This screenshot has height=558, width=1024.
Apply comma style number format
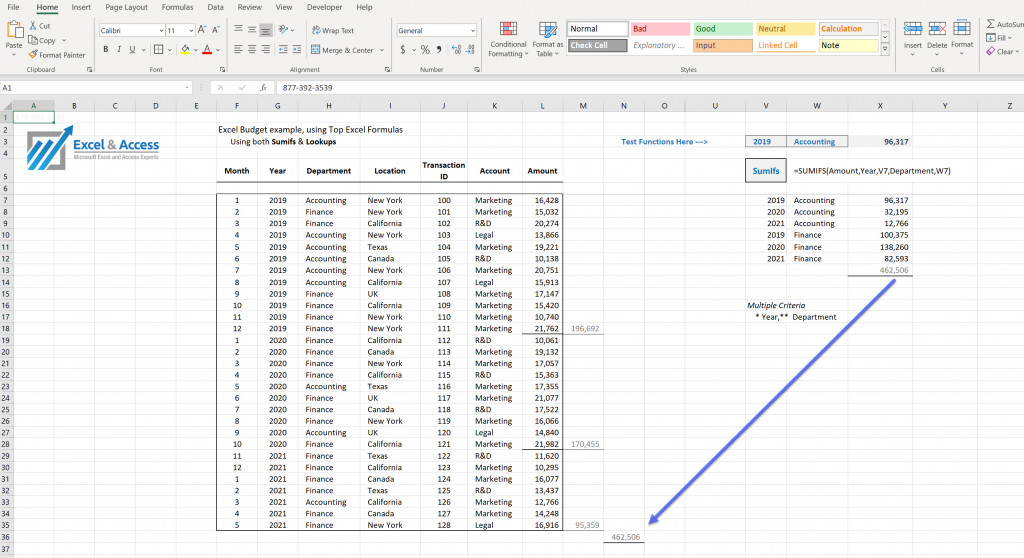[439, 50]
